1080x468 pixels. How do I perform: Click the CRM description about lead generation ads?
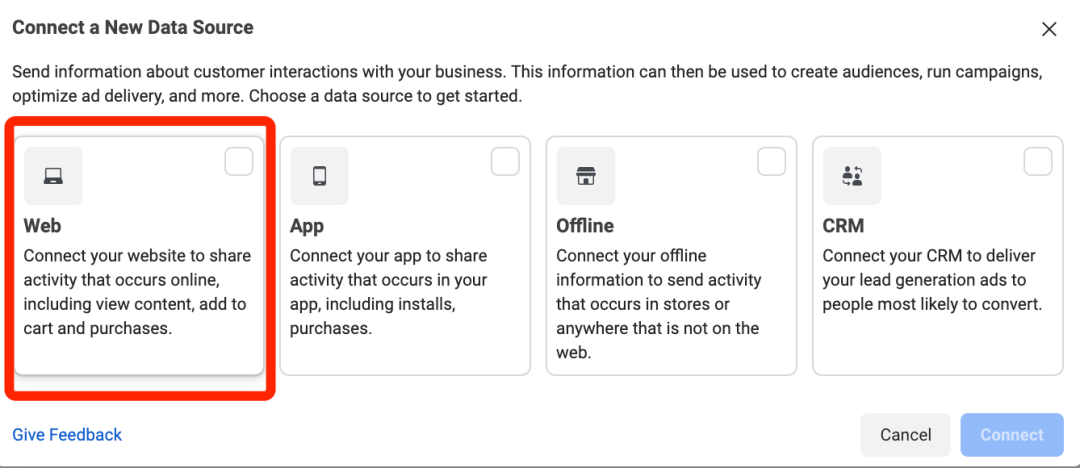coord(932,280)
